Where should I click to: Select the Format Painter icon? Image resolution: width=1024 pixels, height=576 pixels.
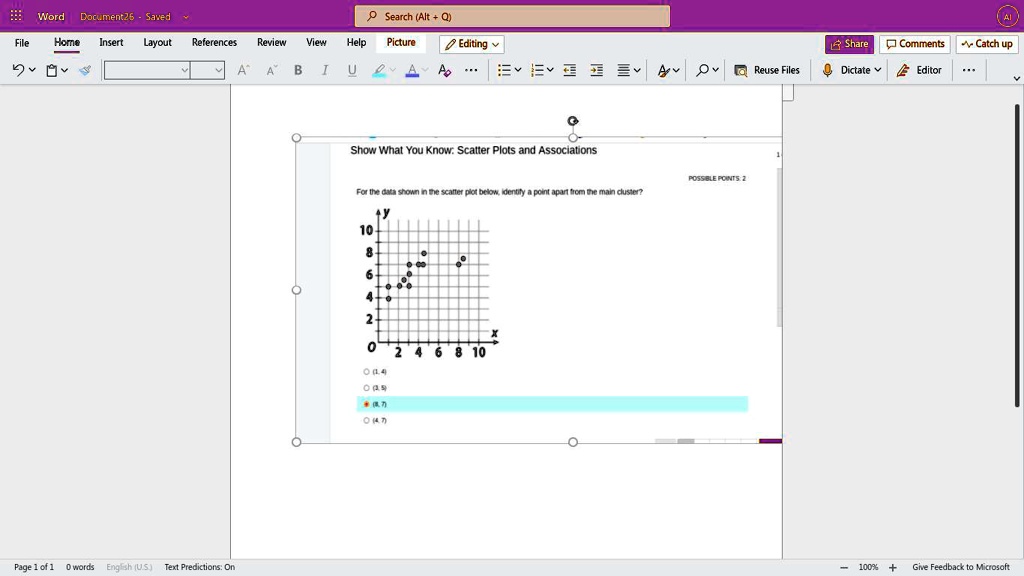[x=85, y=70]
